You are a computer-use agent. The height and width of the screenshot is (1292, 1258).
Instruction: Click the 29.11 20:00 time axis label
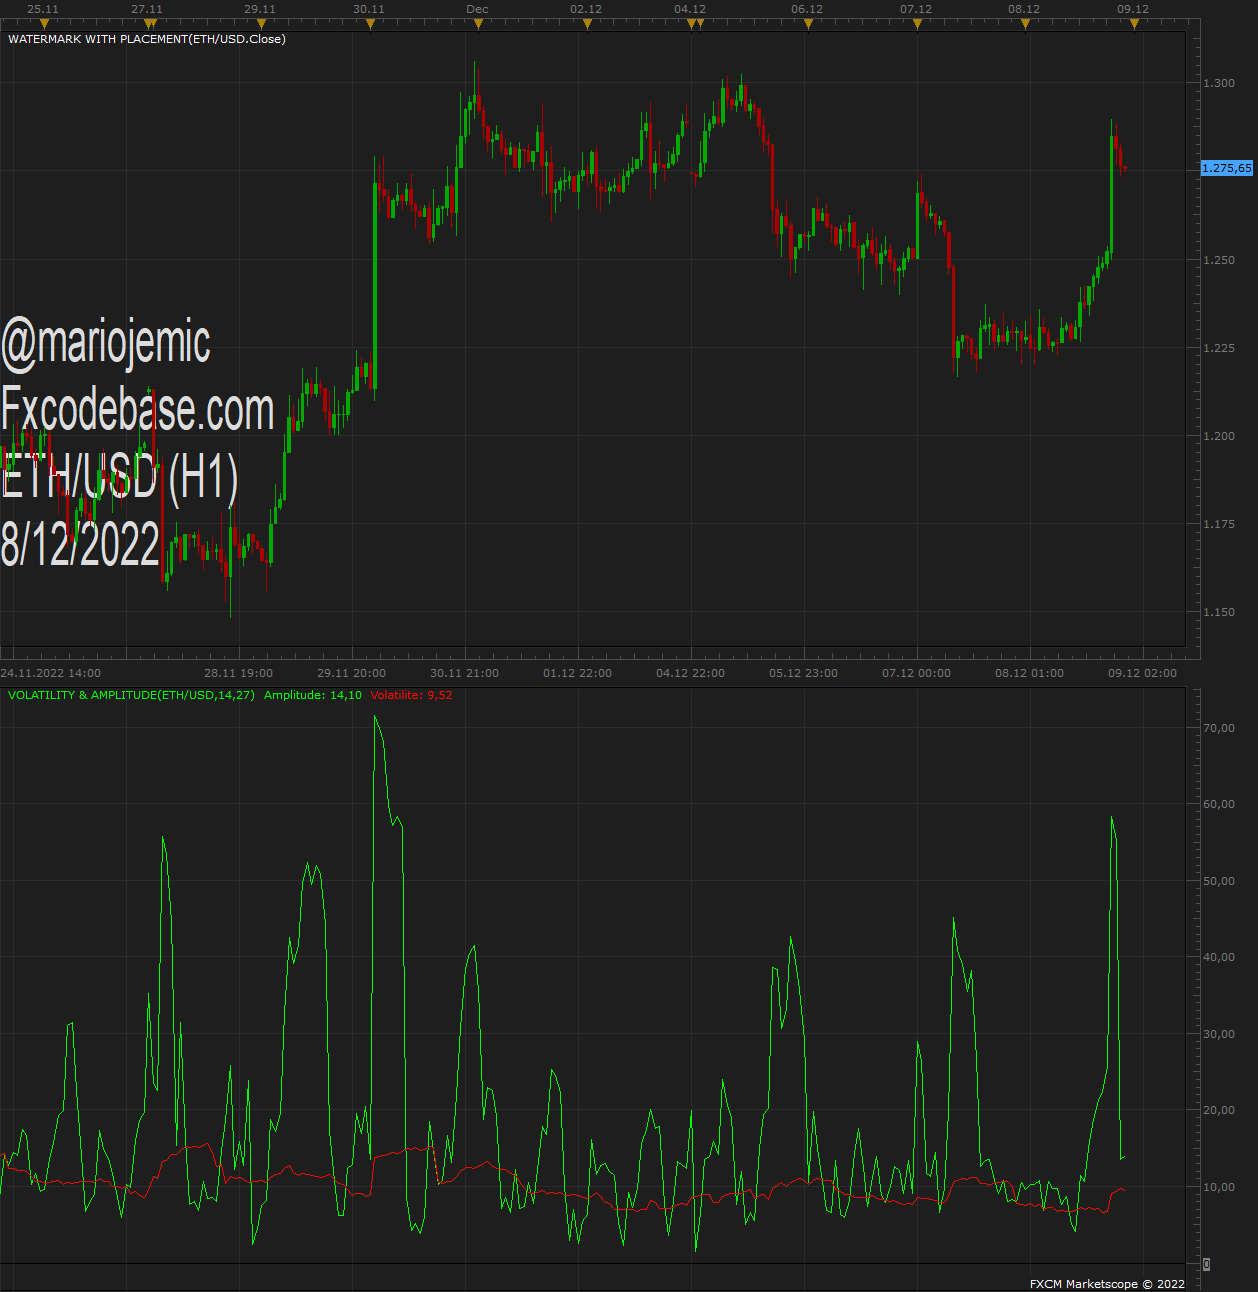click(352, 673)
